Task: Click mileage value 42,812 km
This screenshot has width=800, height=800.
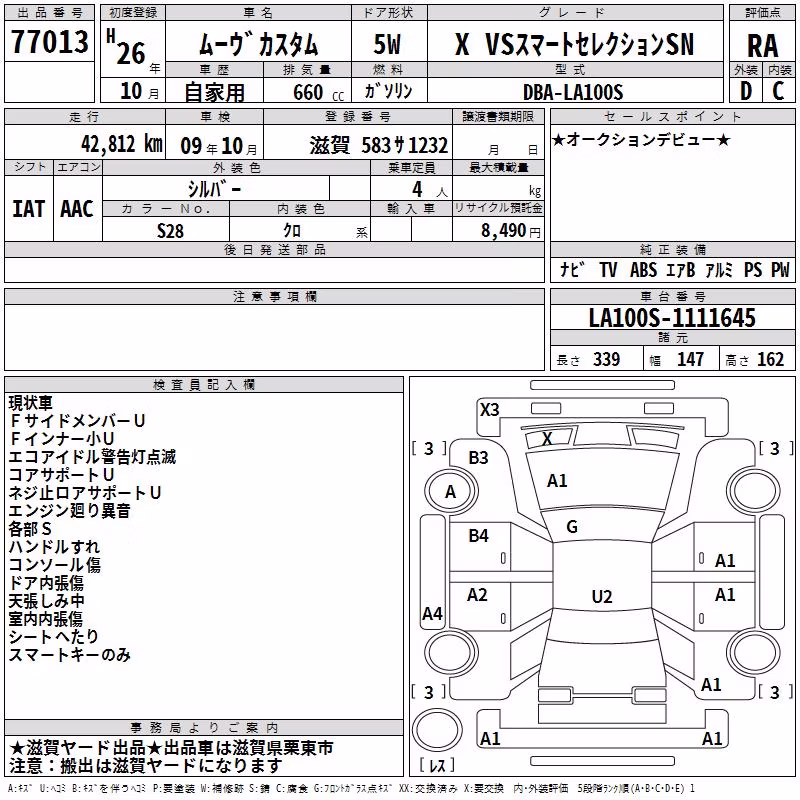Action: click(x=122, y=144)
